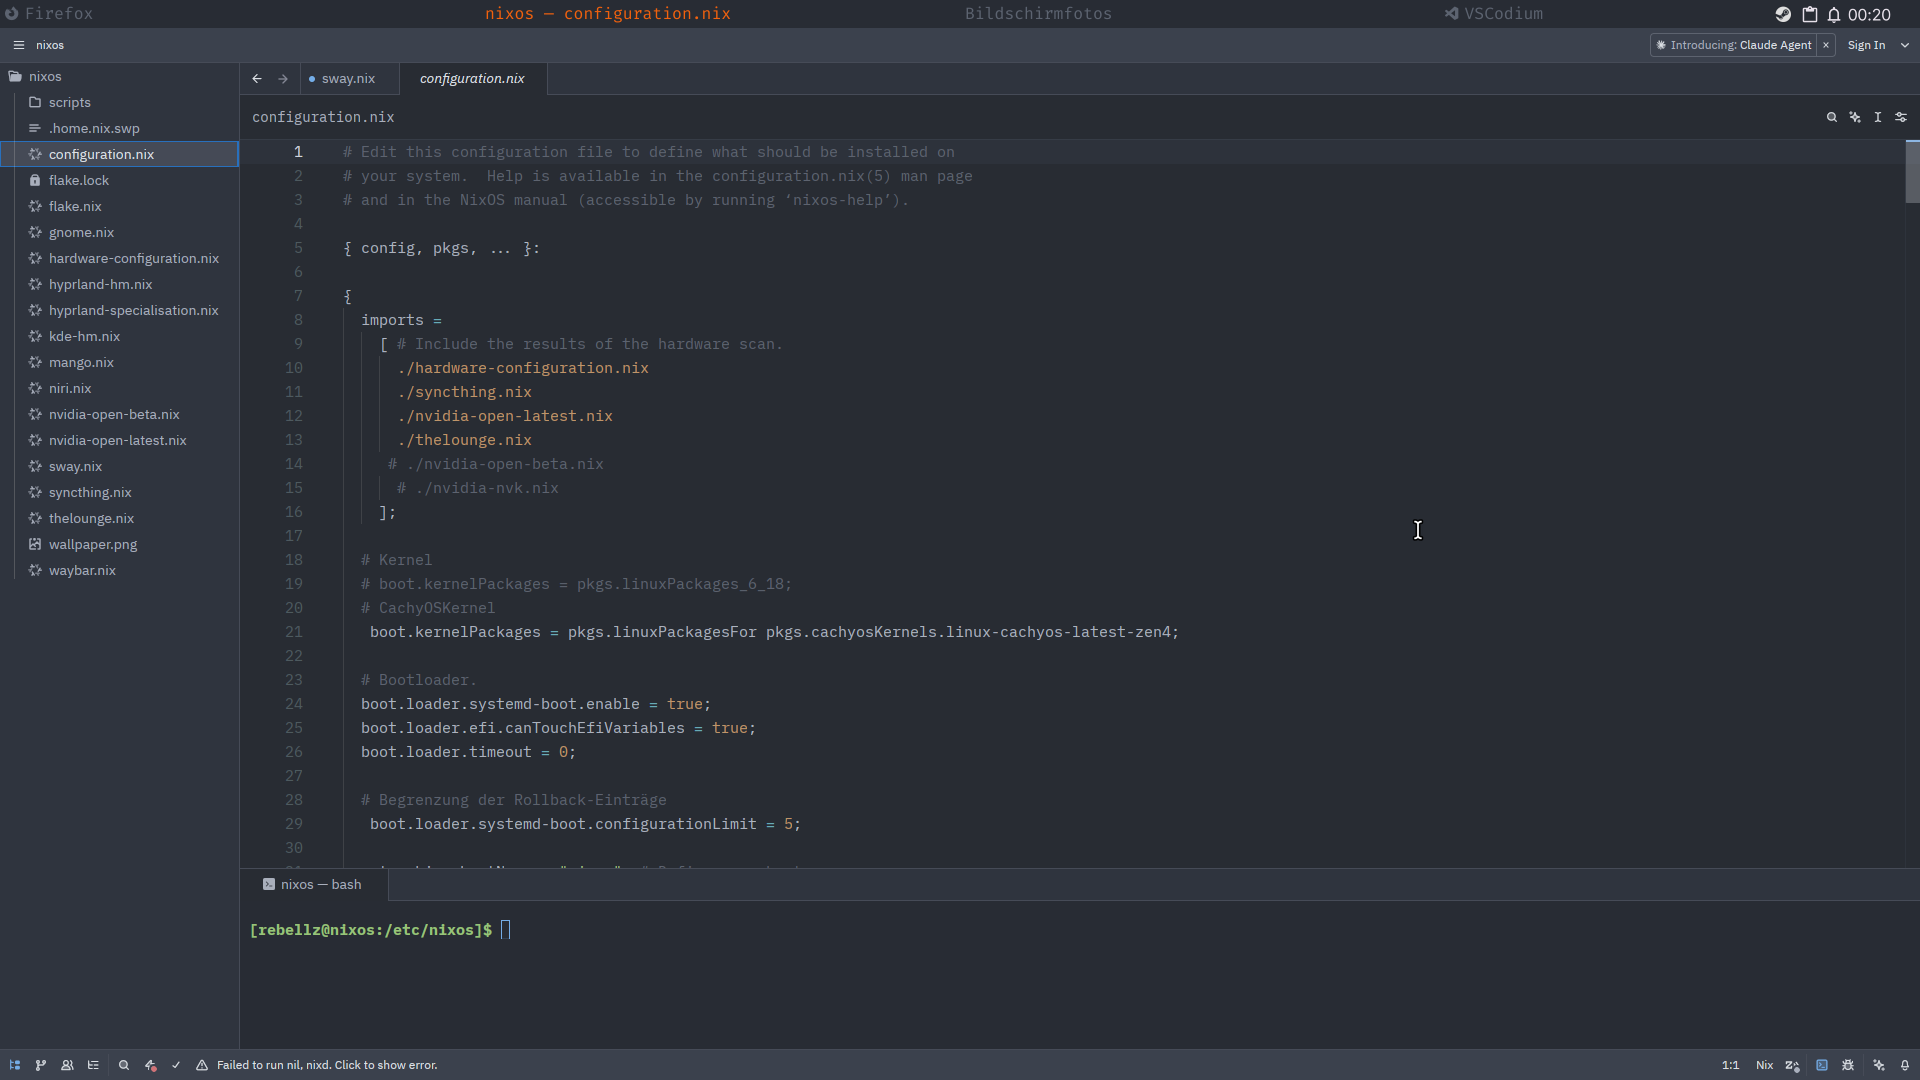Screen dimensions: 1920x1080
Task: Open the project search panel
Action: point(123,1065)
